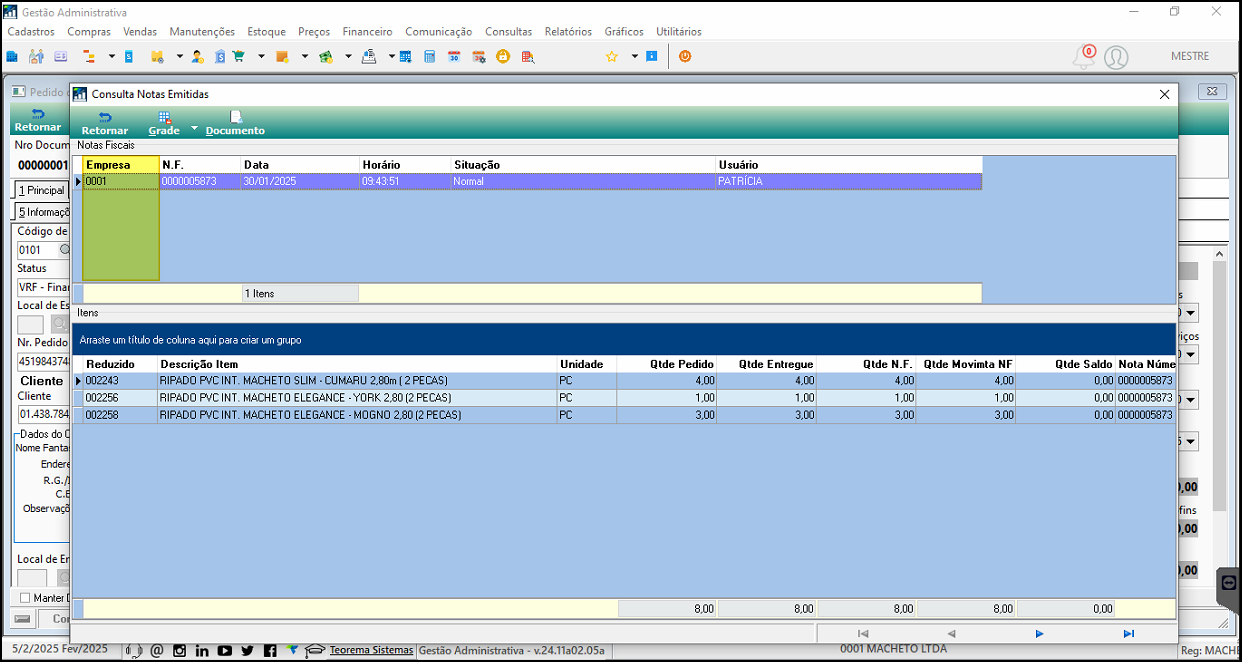This screenshot has height=662, width=1242.
Task: Expand the favorites star dropdown arrow
Action: coord(635,56)
